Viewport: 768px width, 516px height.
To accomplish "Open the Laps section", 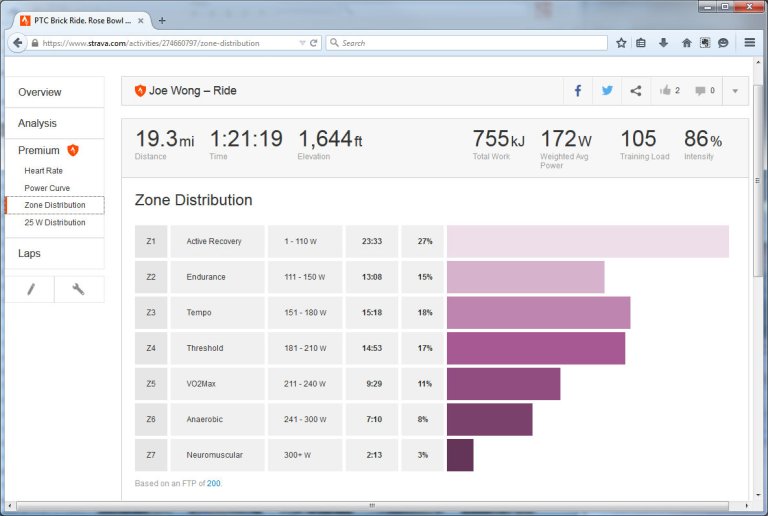I will click(x=29, y=253).
